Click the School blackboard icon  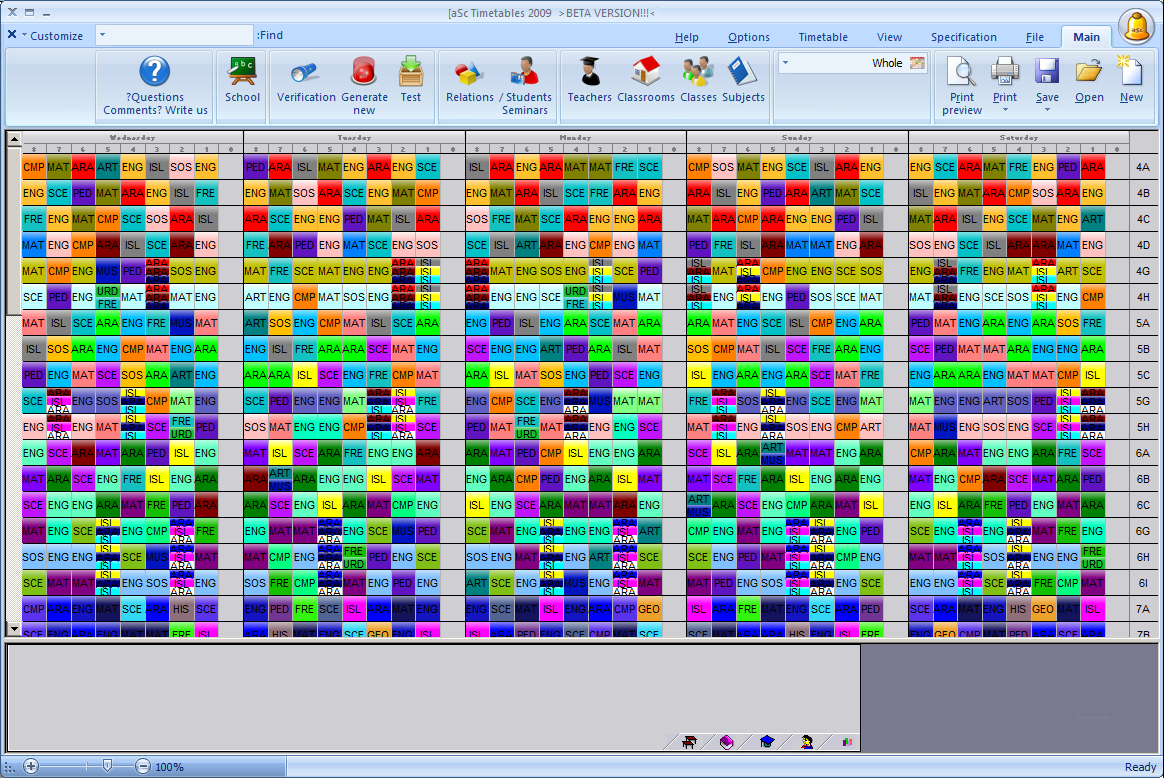point(242,80)
